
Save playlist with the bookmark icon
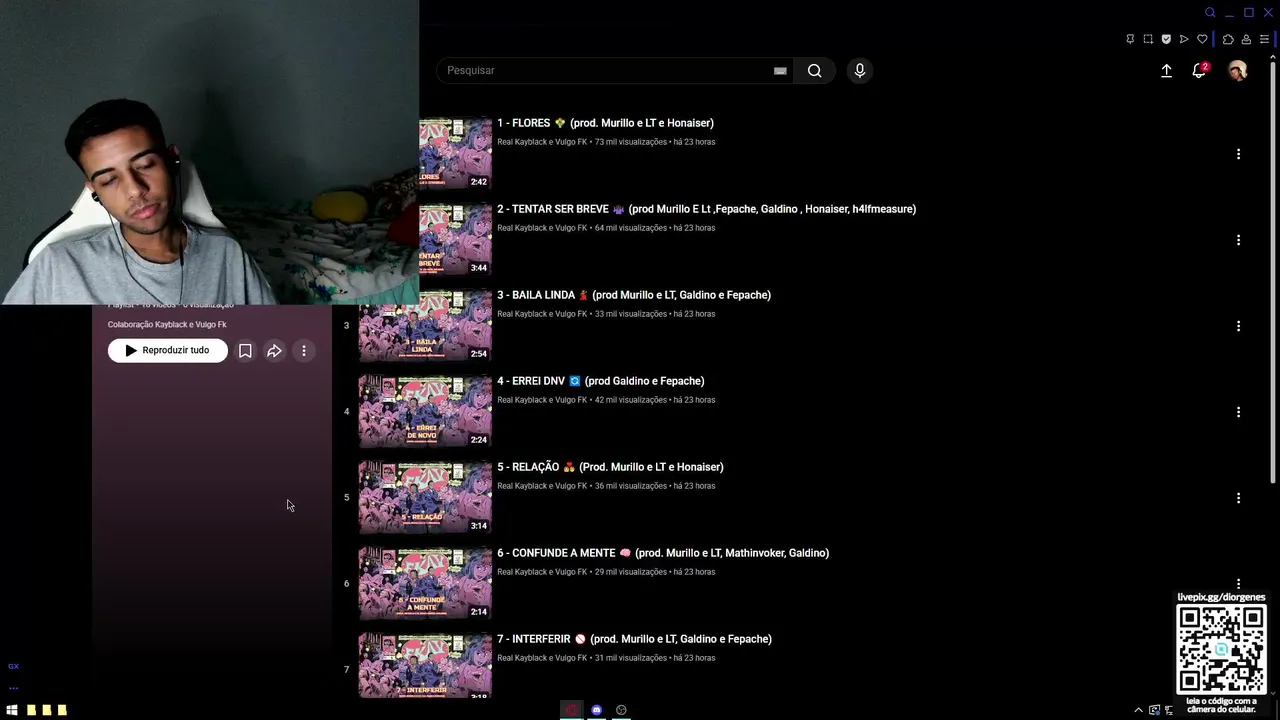pyautogui.click(x=245, y=351)
